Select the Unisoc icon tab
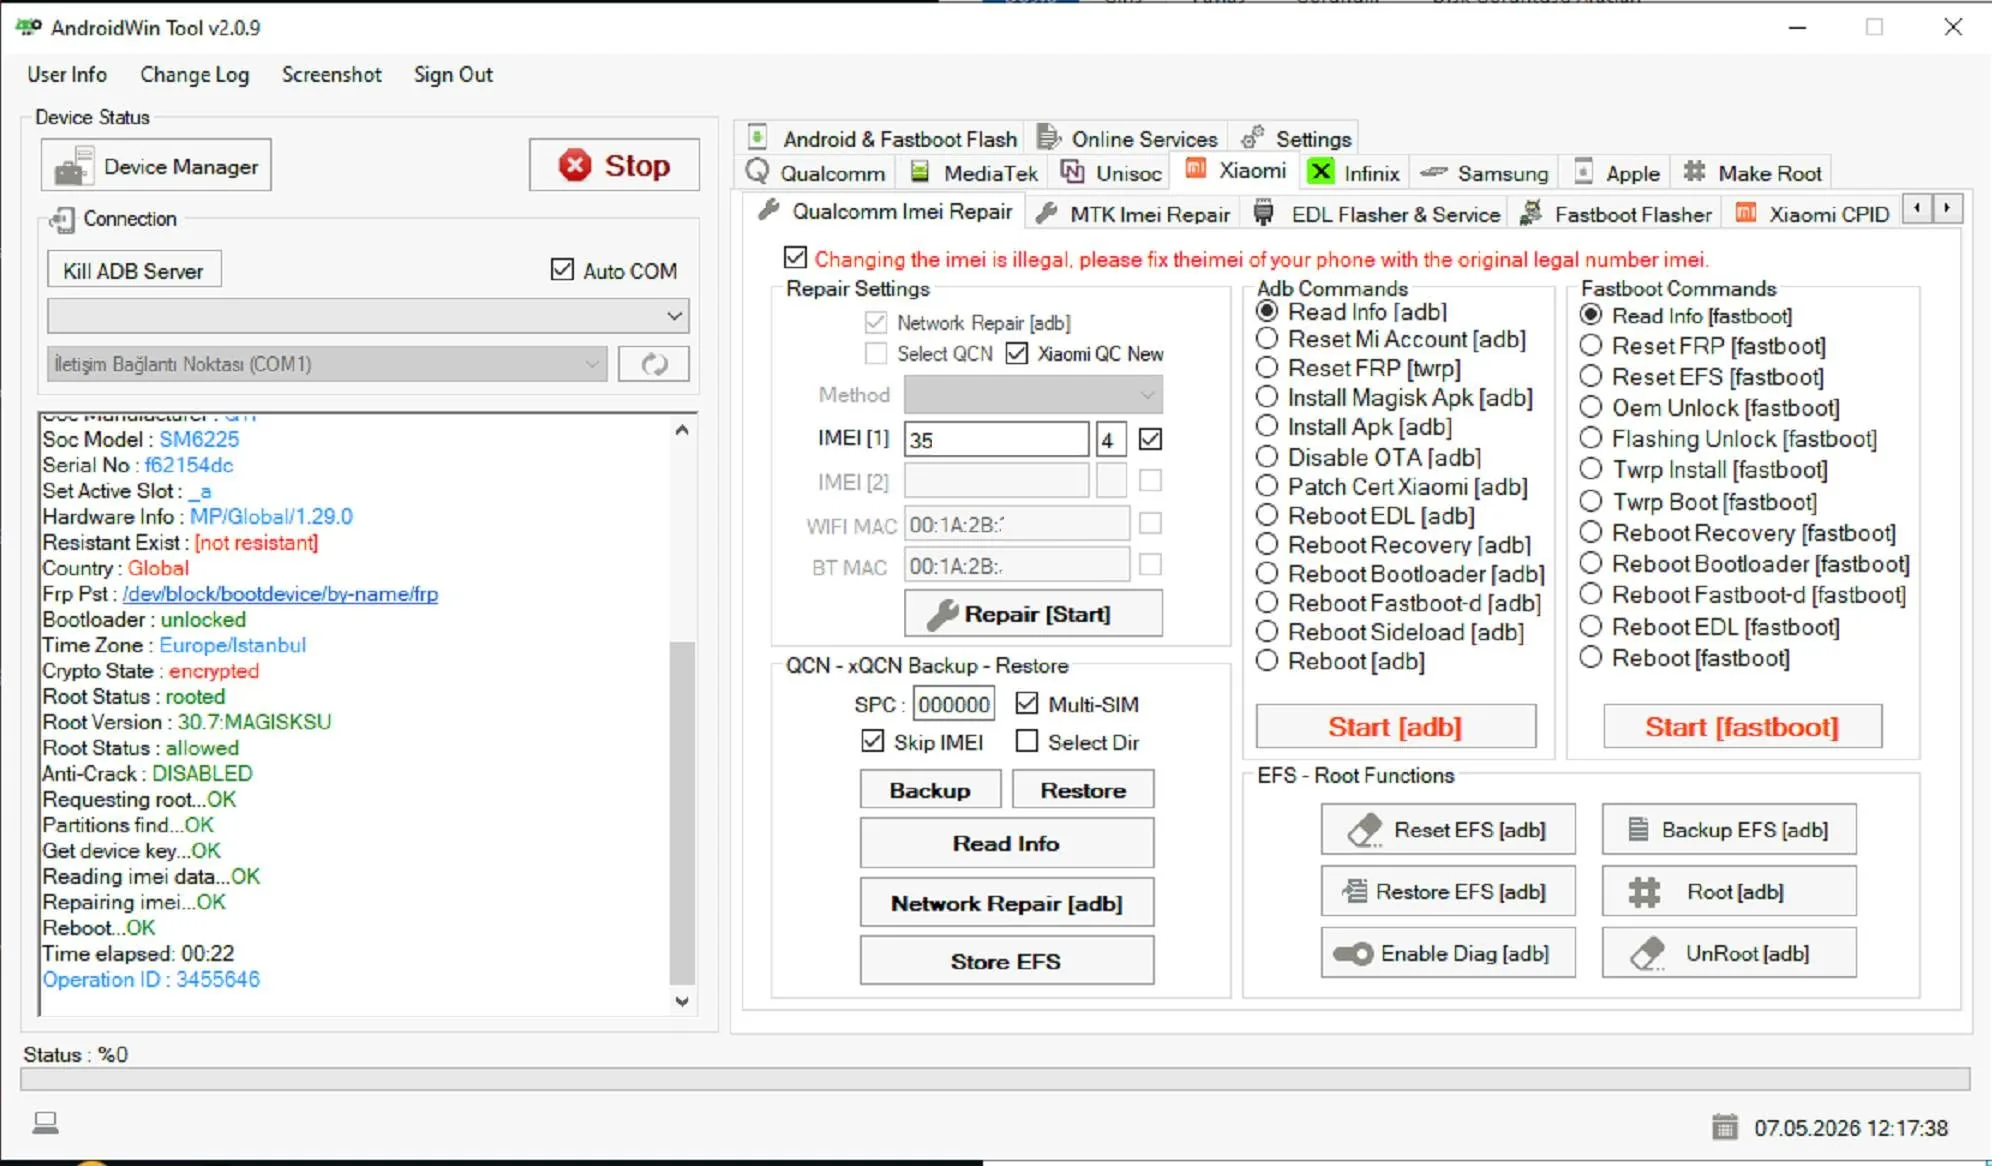The height and width of the screenshot is (1166, 1992). (1072, 172)
